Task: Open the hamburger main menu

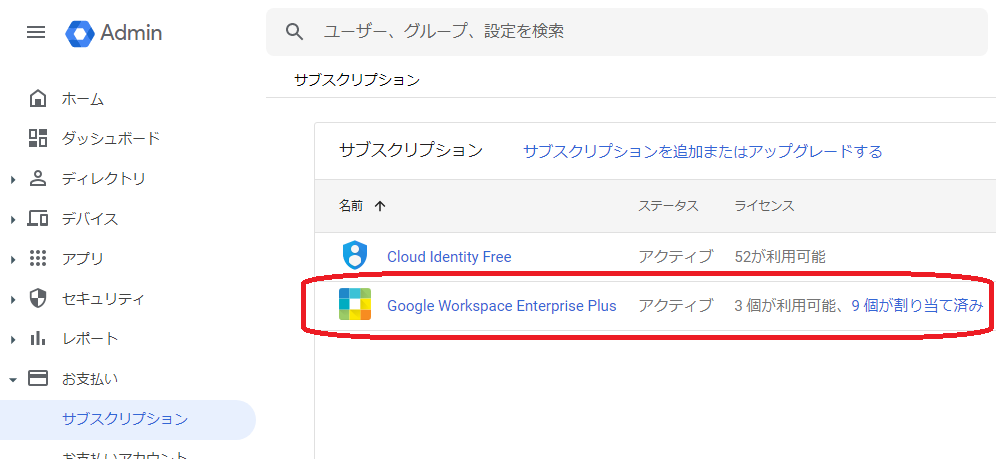Action: 36,32
